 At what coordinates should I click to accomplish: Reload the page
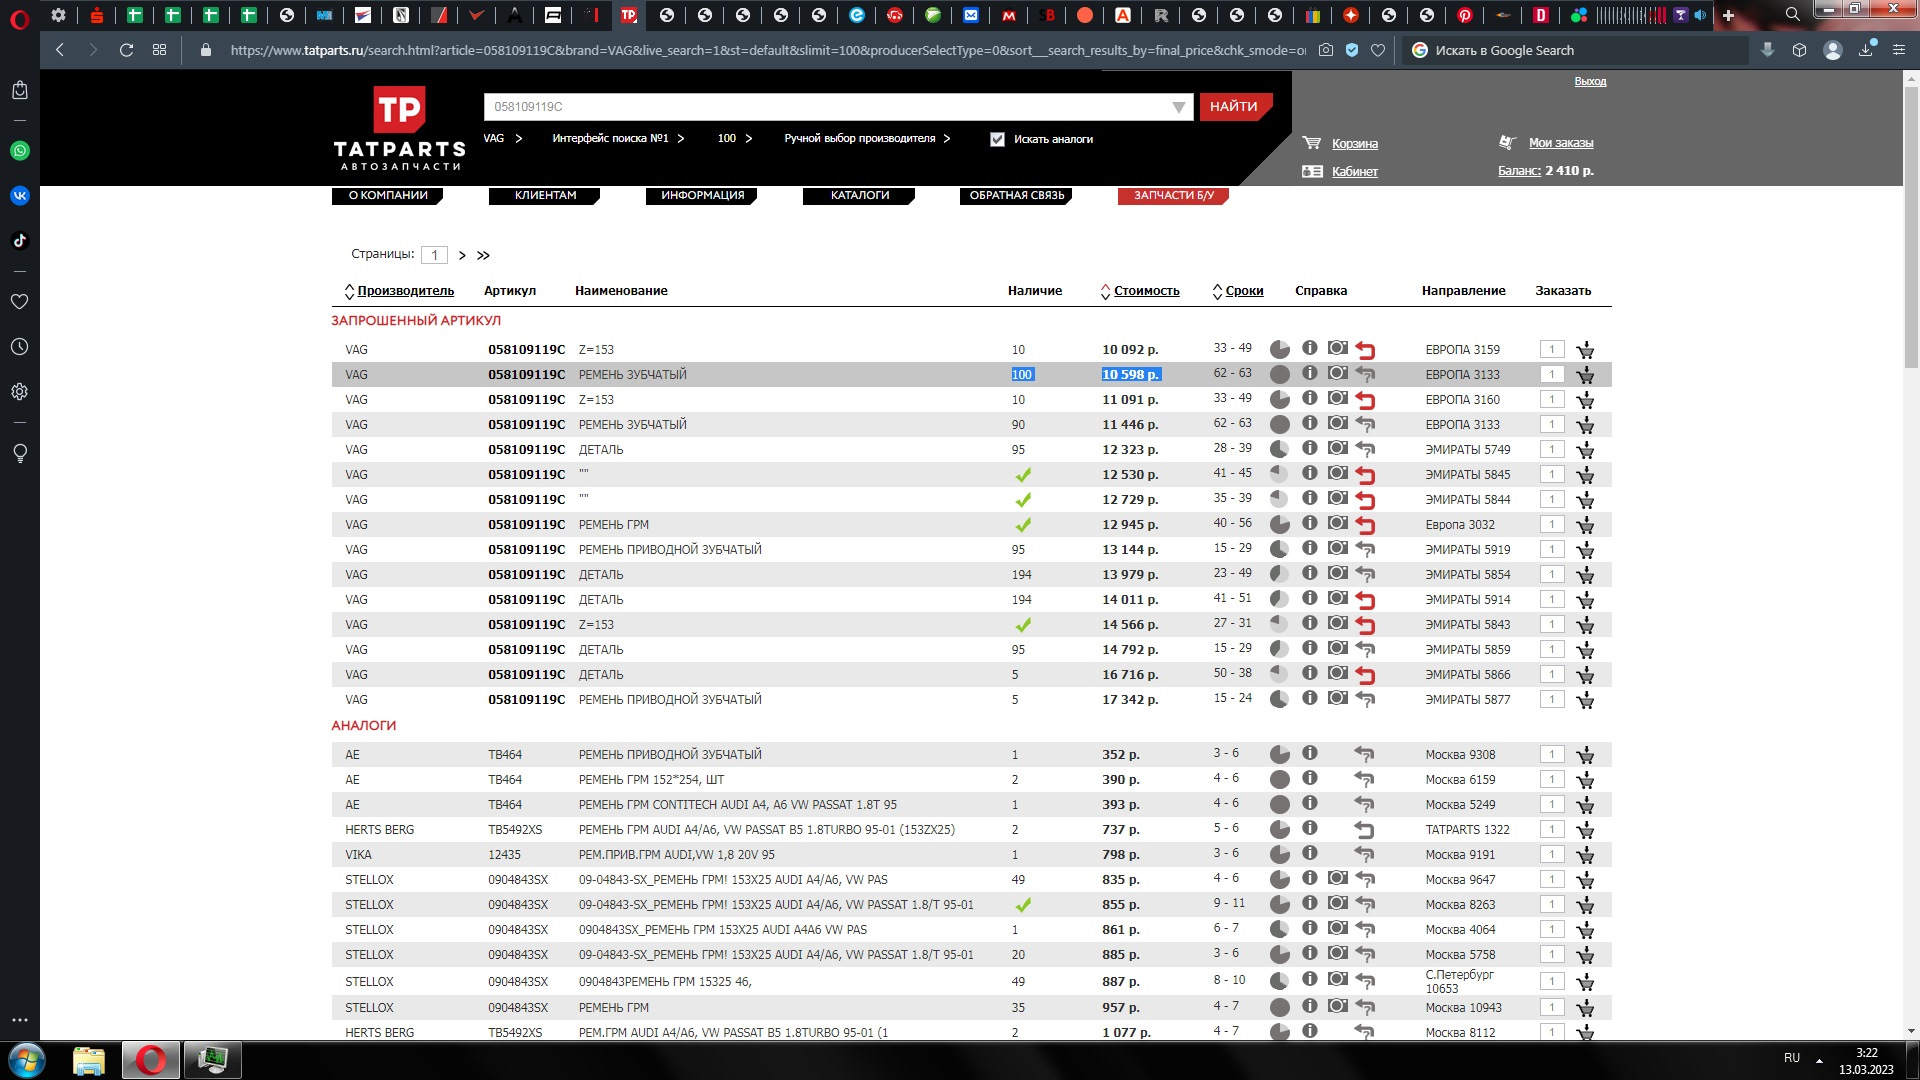pos(126,50)
